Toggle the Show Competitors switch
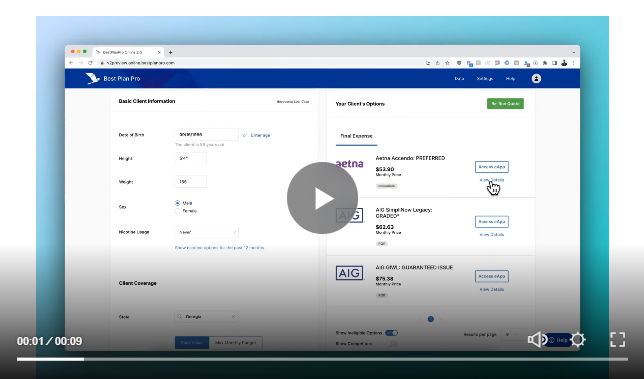This screenshot has height=379, width=644. pos(391,343)
